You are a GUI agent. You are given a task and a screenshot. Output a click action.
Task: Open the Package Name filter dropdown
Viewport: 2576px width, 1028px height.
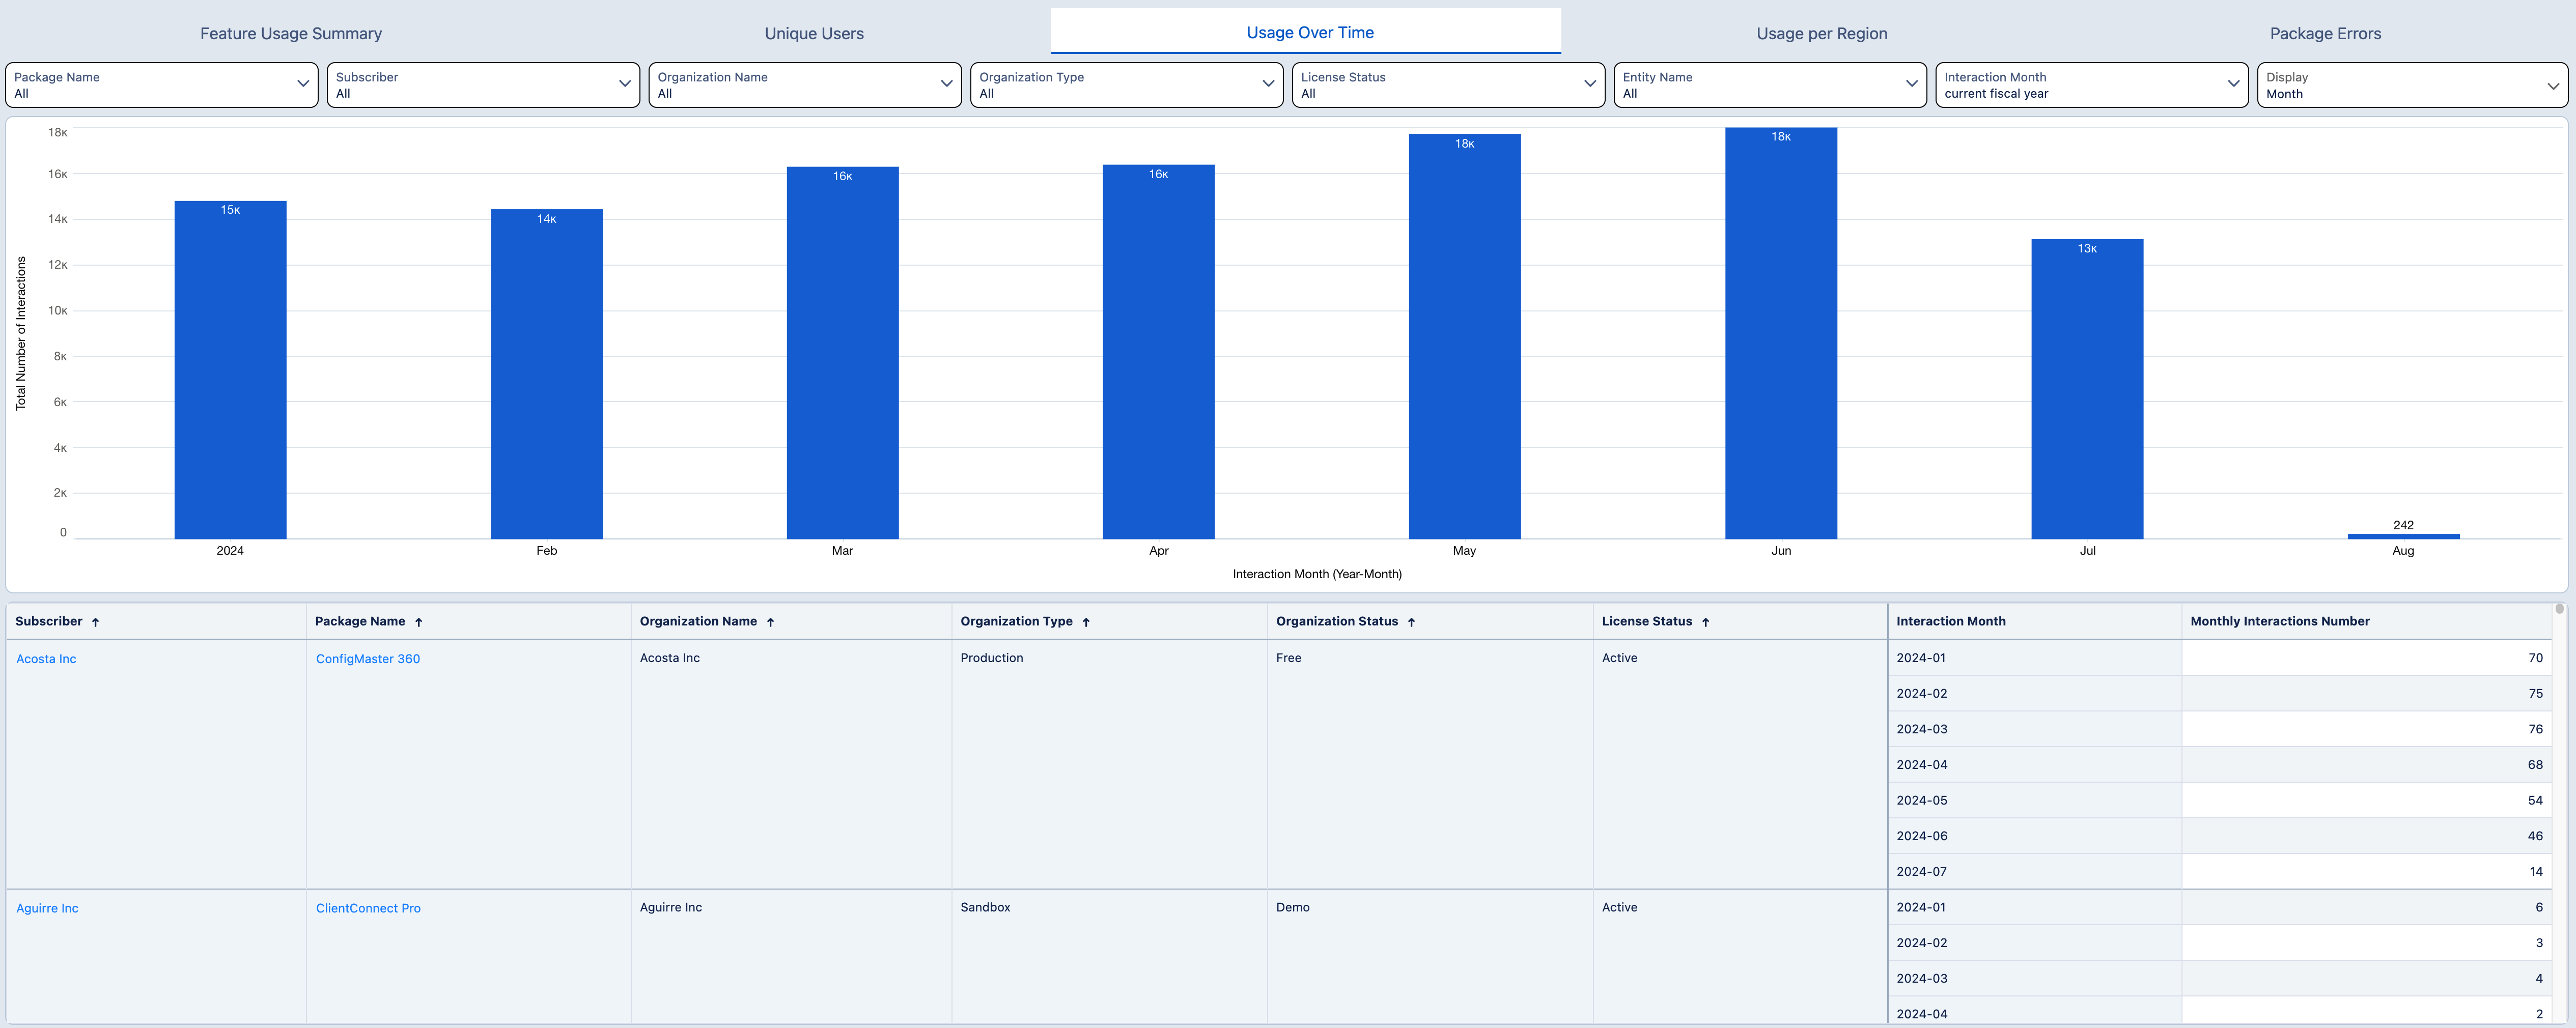pos(162,85)
